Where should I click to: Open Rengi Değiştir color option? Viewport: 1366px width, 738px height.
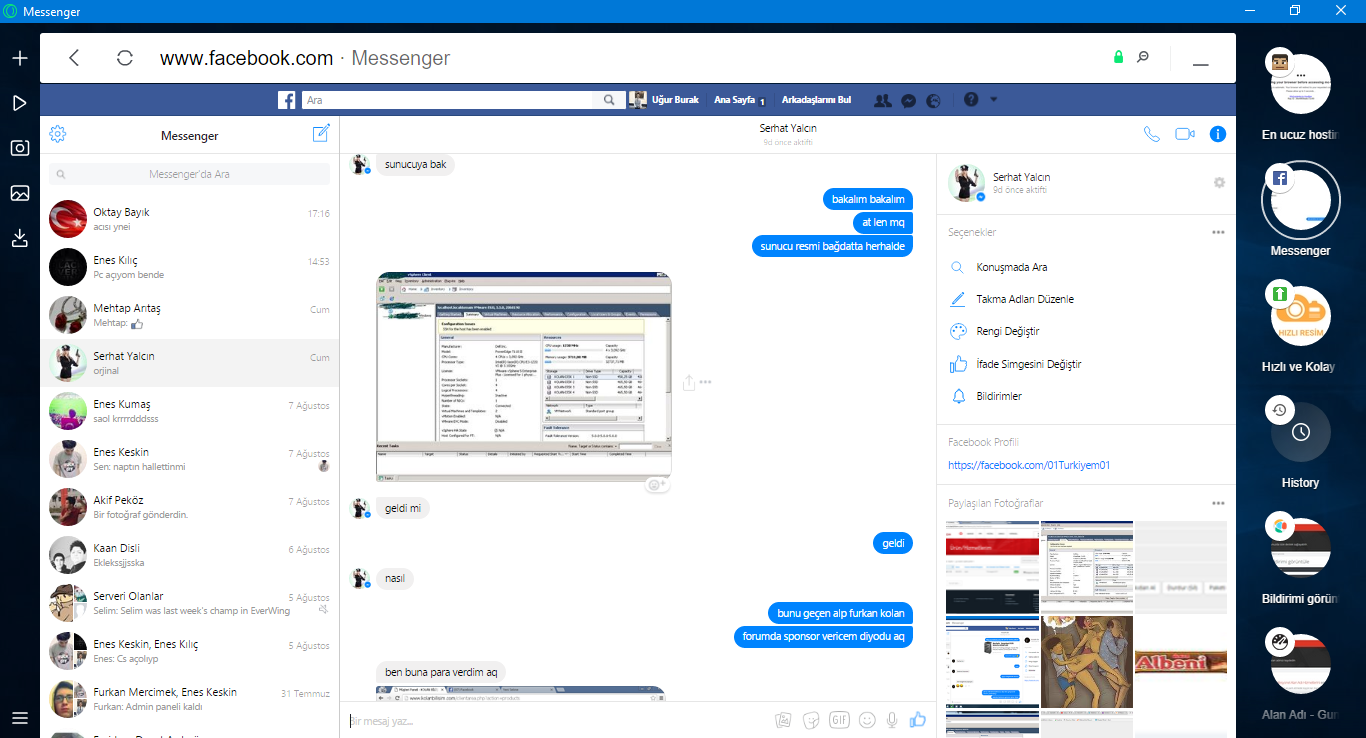(1086, 331)
